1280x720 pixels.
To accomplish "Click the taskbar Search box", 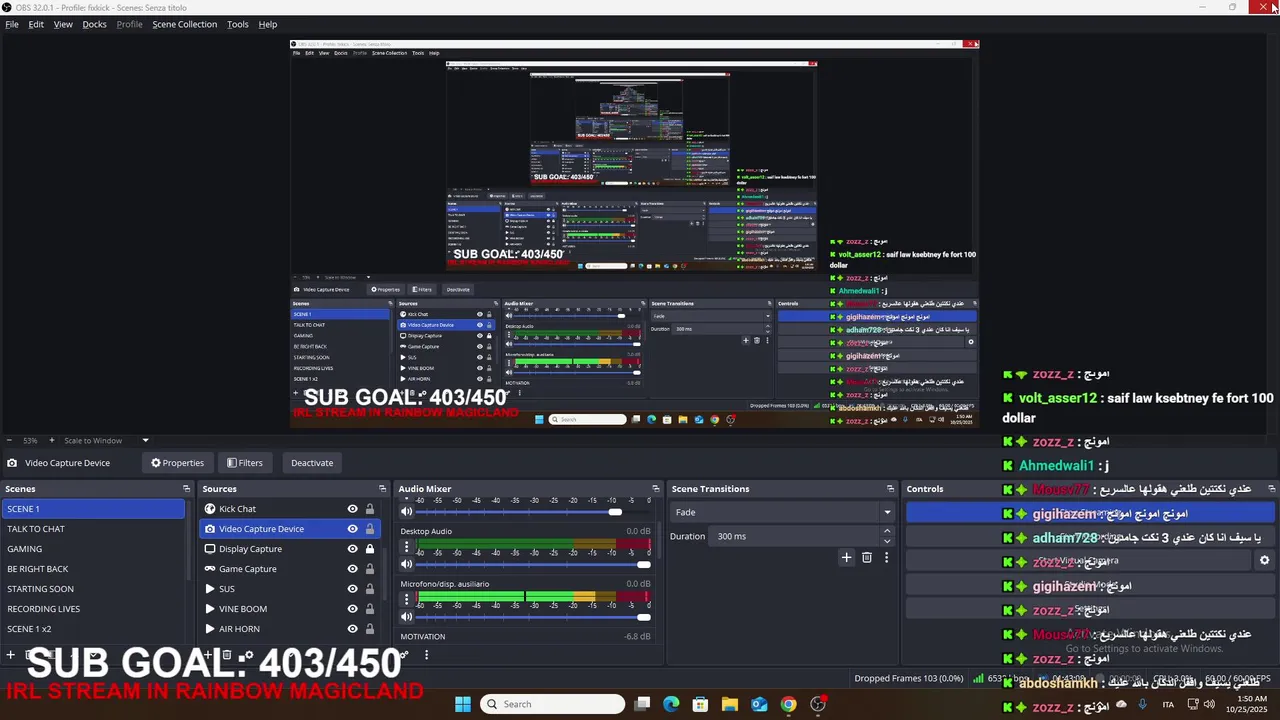I will [552, 704].
